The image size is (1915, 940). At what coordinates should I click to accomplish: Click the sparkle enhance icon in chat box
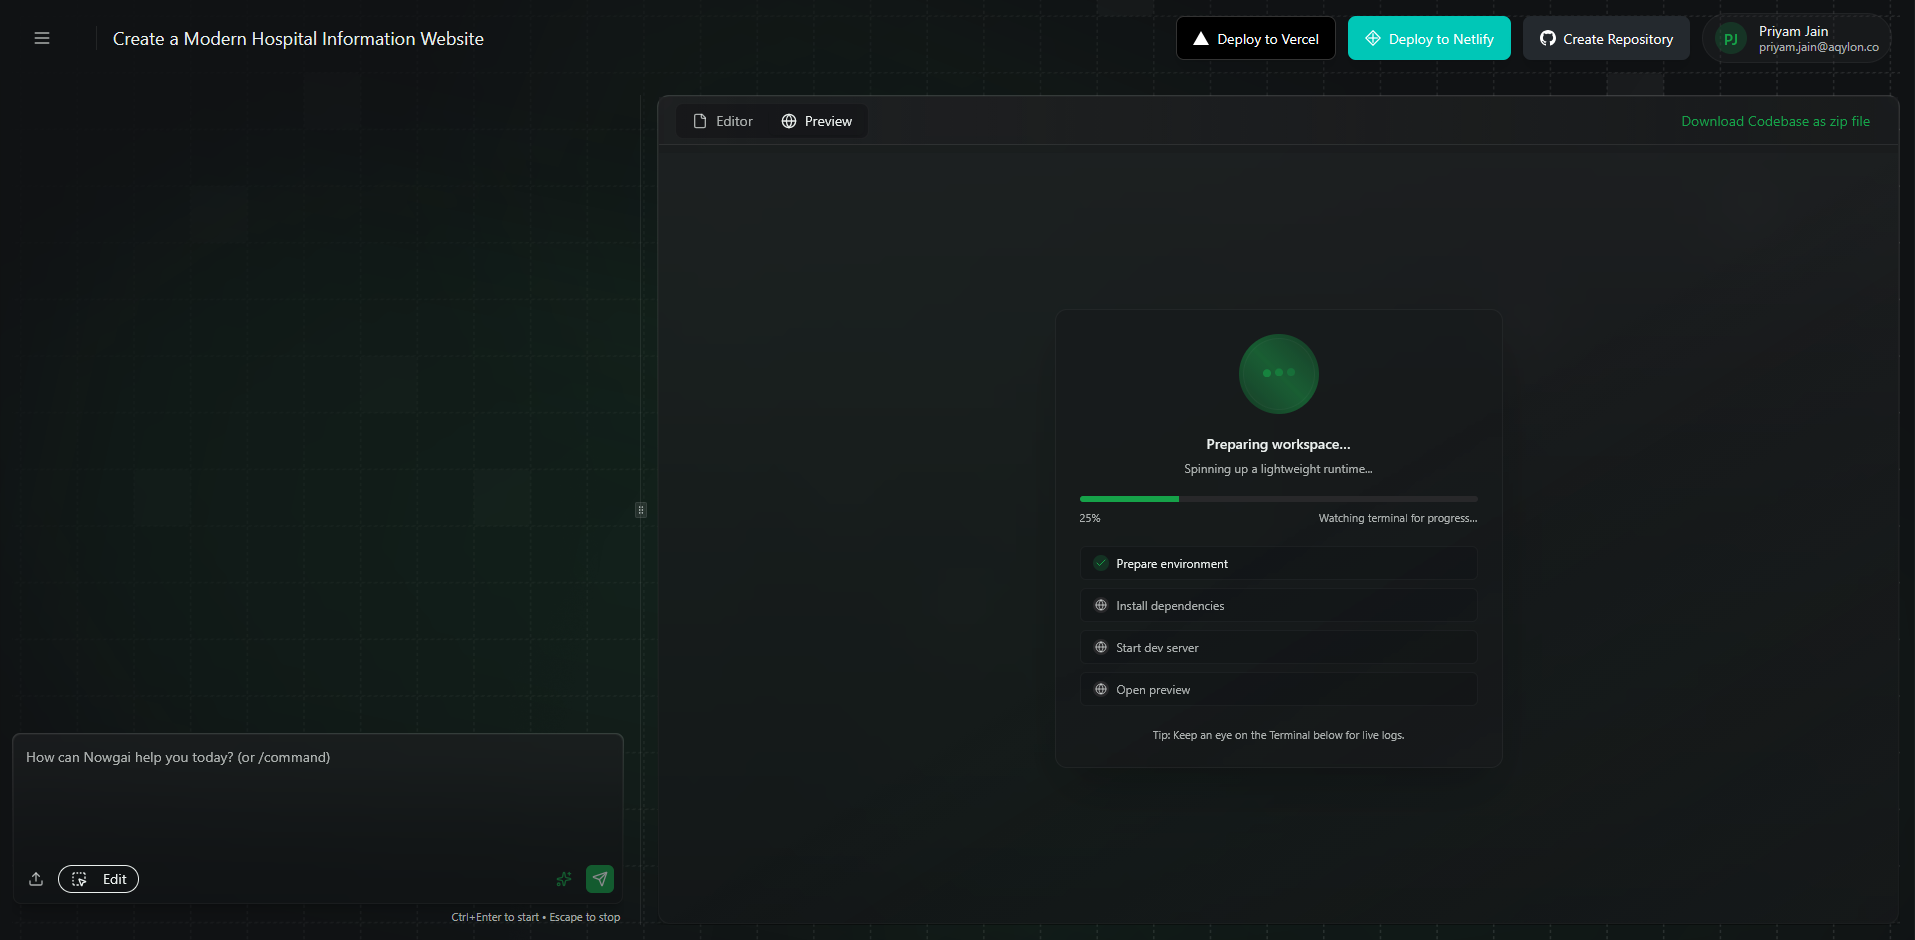coord(564,879)
